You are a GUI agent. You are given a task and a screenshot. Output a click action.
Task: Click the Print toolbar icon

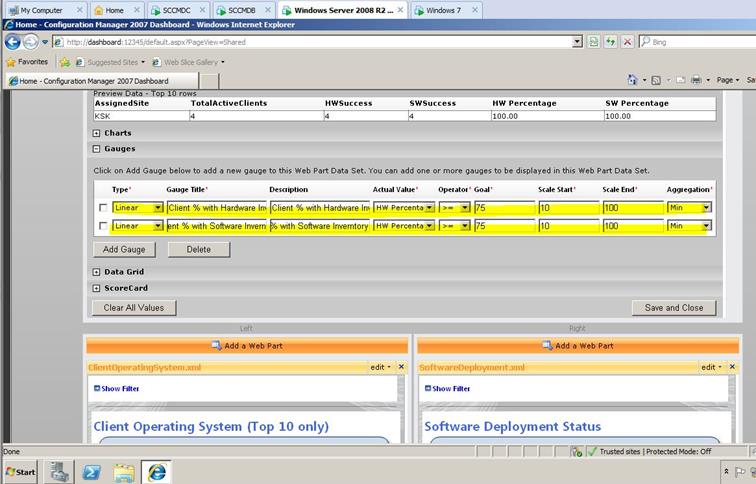click(x=696, y=80)
